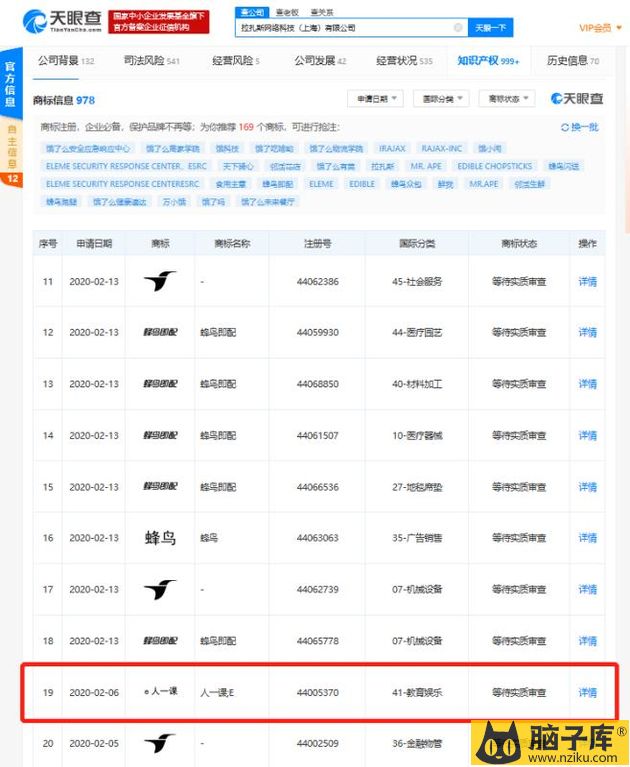Open 详情 for row 12 trademark

(x=587, y=333)
